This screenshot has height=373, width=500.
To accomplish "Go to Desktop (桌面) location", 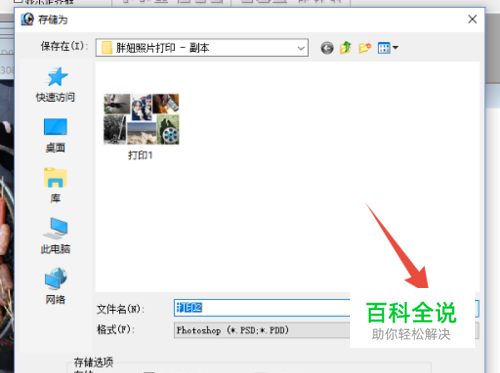I will pos(56,135).
